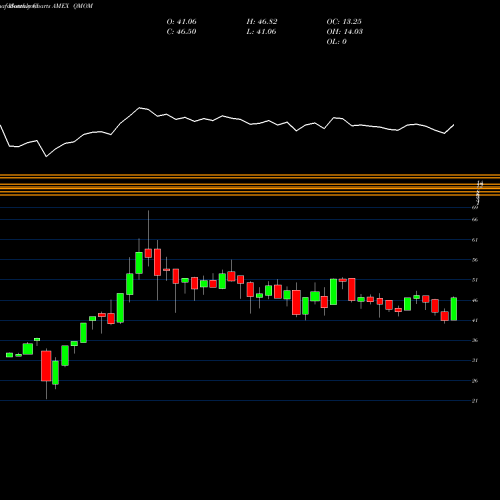This screenshot has width=500, height=500.
Task: Click the 61 price axis label
Action: [475, 240]
